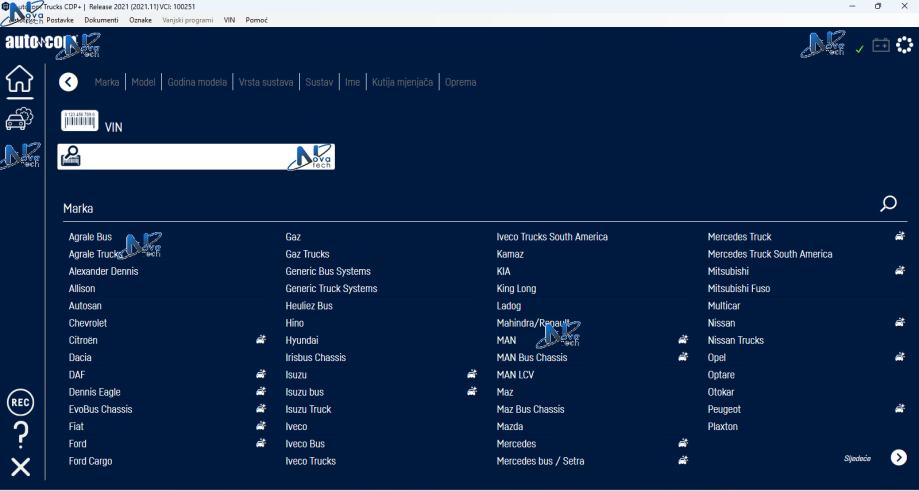Go to the Home screen icon
This screenshot has width=919, height=491.
tap(20, 79)
